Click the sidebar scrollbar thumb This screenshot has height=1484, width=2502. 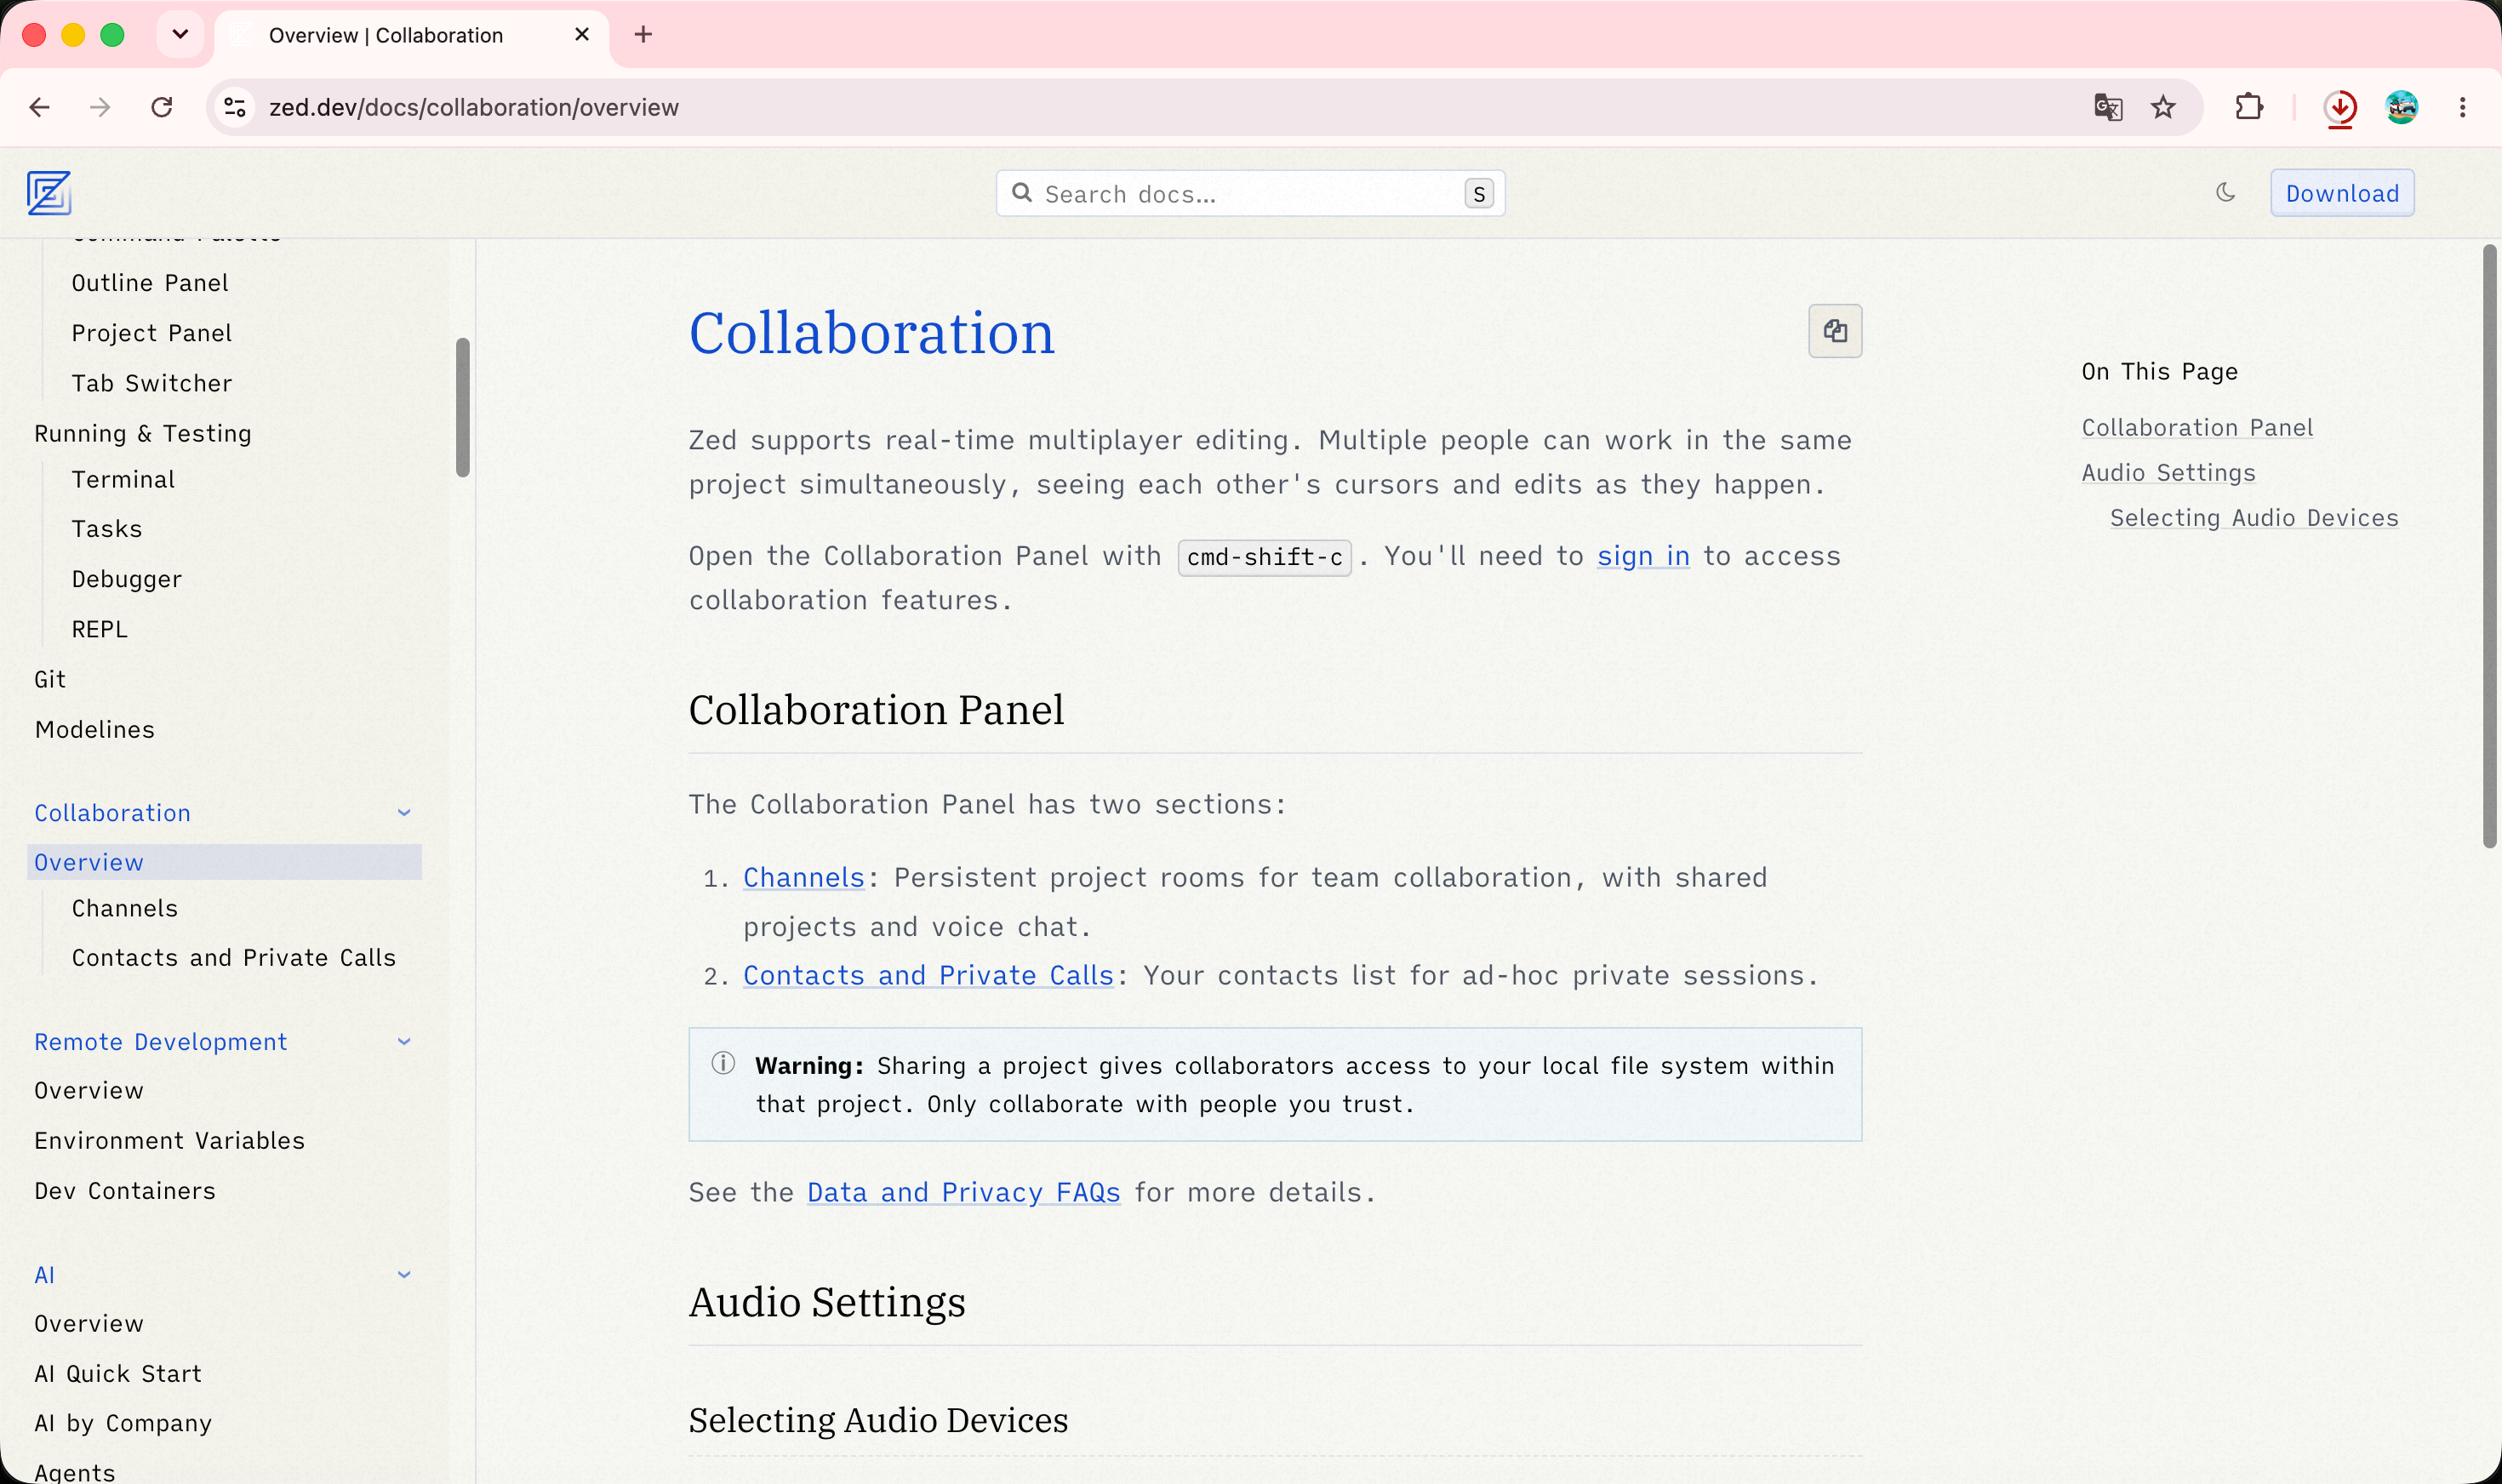click(x=462, y=408)
